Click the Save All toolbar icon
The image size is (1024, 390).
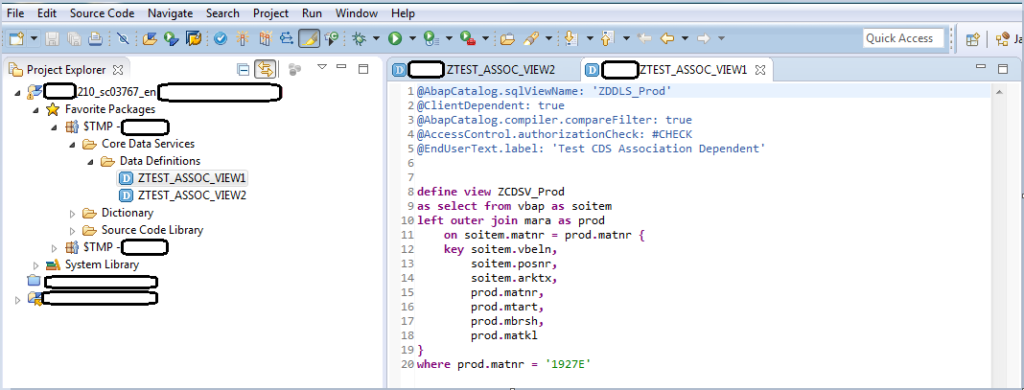tap(74, 39)
